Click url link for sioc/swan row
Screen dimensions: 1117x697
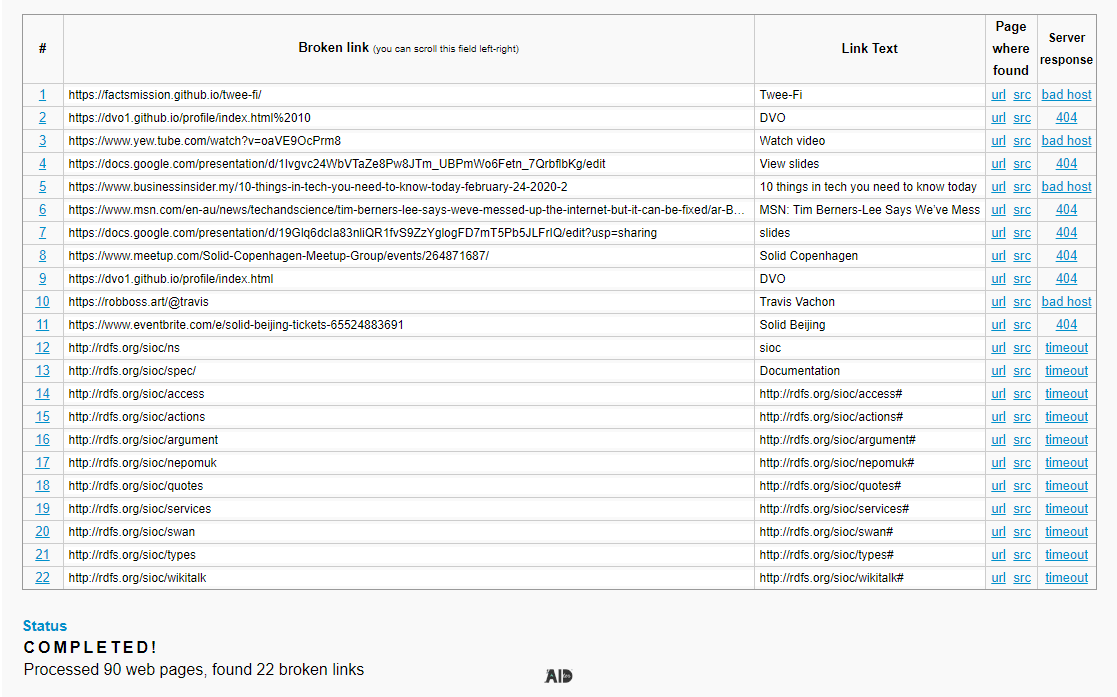(x=999, y=532)
